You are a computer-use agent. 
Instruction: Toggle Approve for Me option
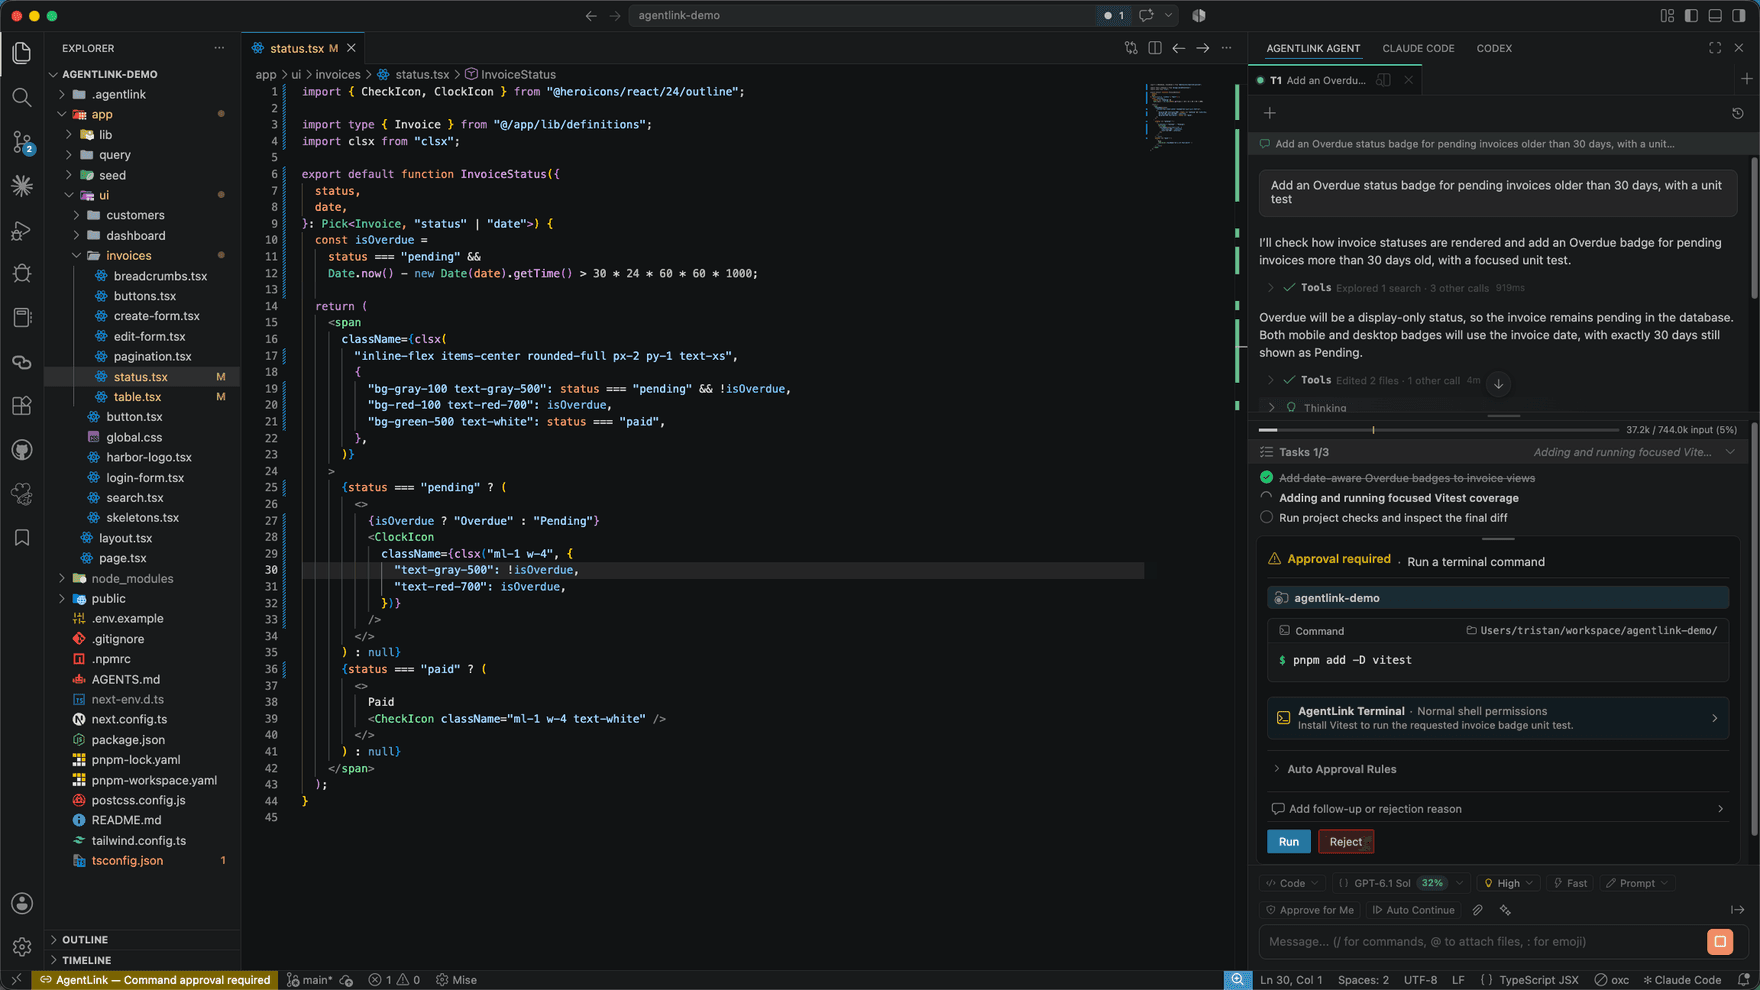tap(1310, 910)
